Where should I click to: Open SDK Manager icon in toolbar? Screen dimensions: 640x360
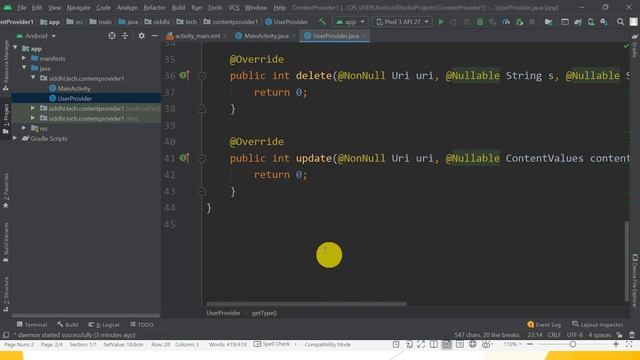coord(604,22)
